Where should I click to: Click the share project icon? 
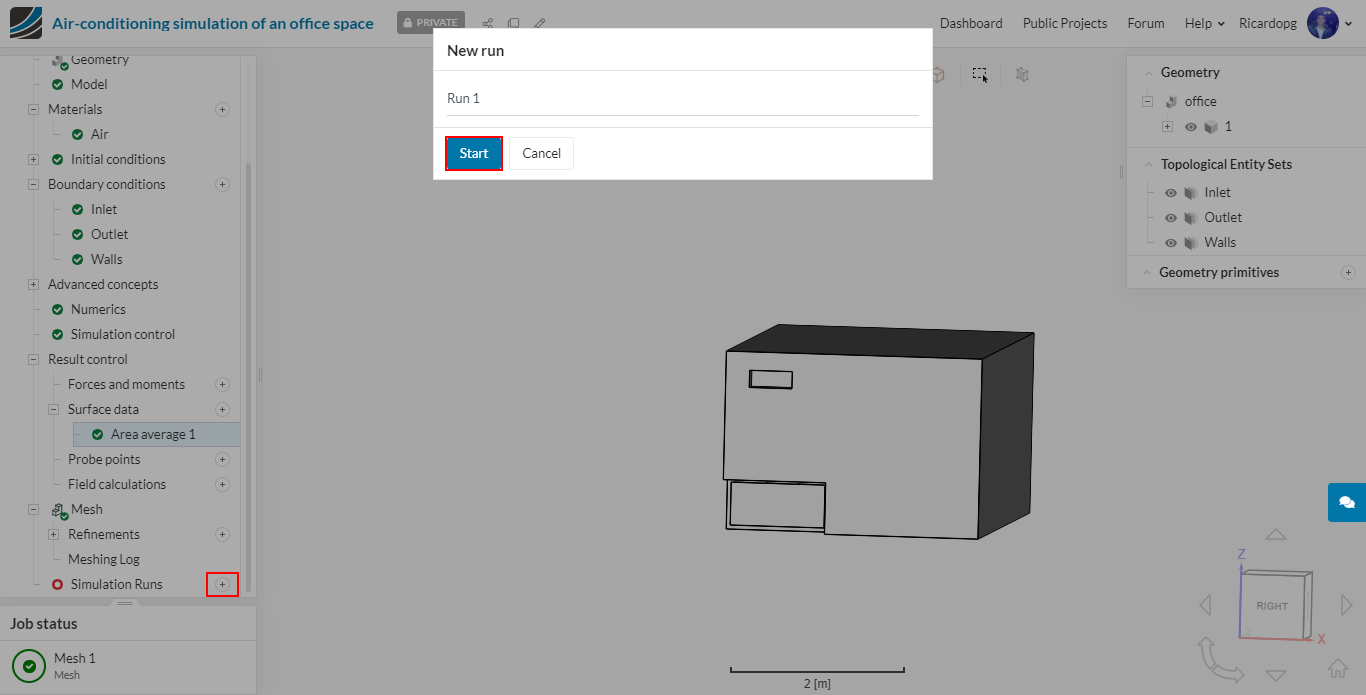(488, 23)
